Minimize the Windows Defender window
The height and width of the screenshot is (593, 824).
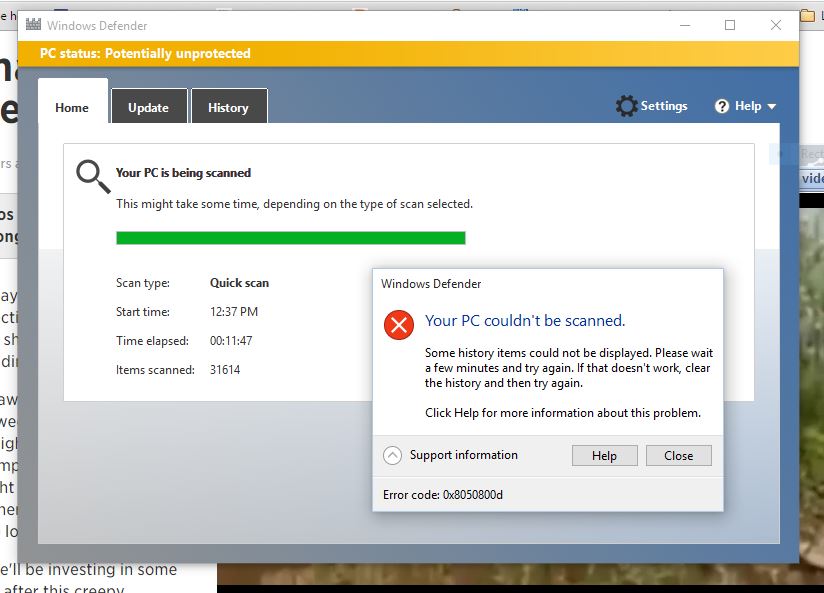coord(685,25)
